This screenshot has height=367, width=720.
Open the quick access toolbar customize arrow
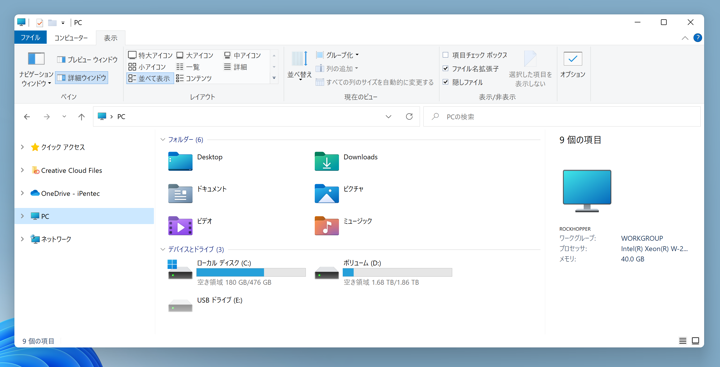(63, 23)
